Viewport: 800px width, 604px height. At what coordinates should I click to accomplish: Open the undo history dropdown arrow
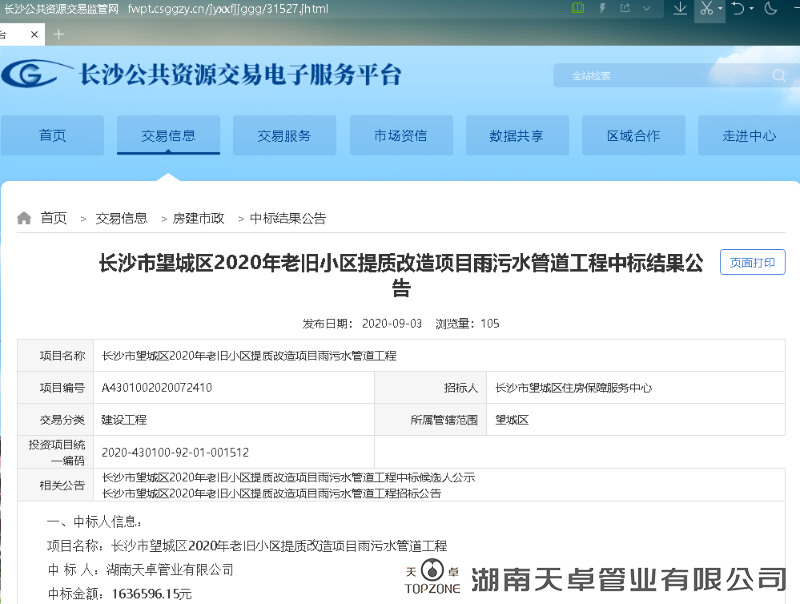pos(753,10)
